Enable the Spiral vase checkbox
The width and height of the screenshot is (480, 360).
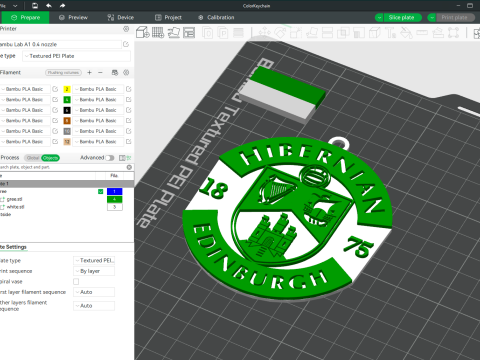(x=76, y=282)
